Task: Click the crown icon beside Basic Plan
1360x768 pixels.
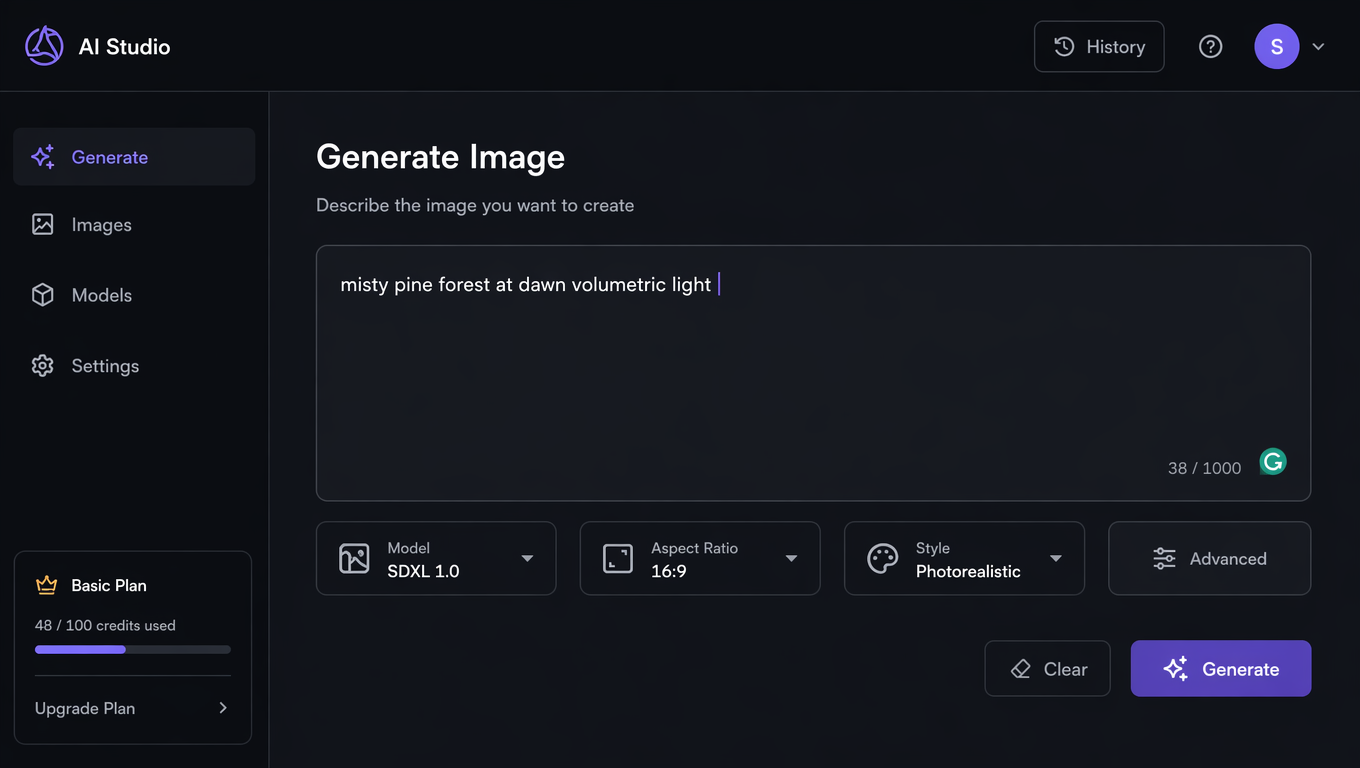Action: [x=46, y=585]
